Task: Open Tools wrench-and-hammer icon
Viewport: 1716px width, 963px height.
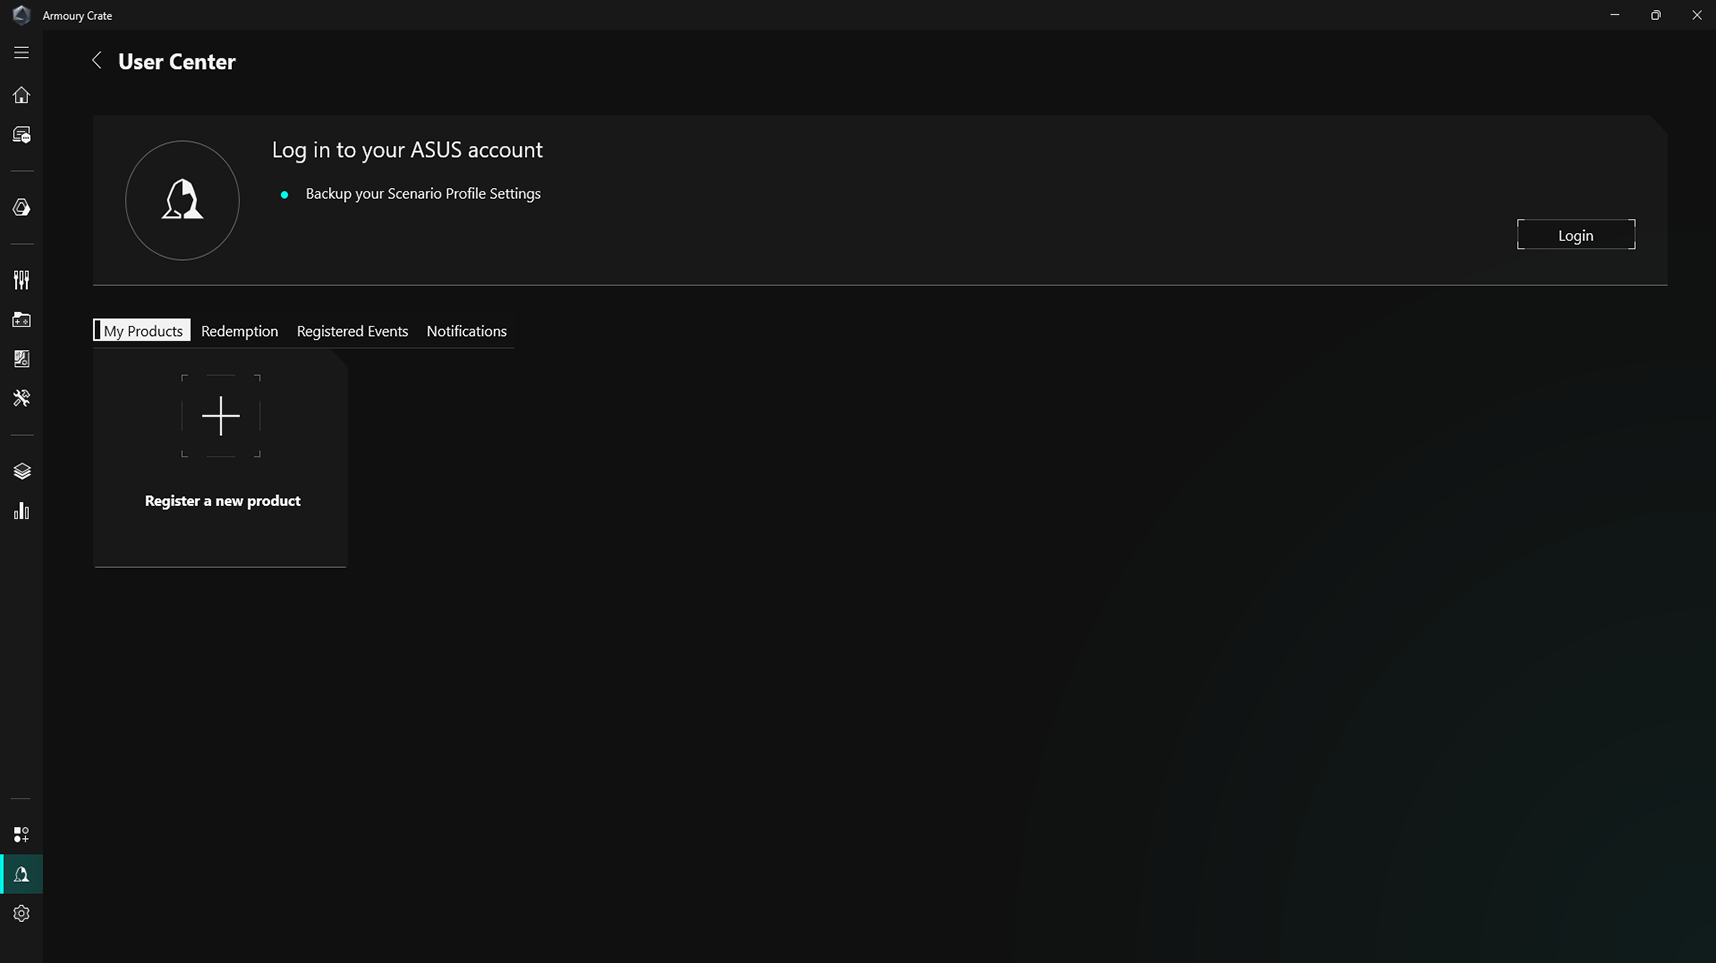Action: 21,398
